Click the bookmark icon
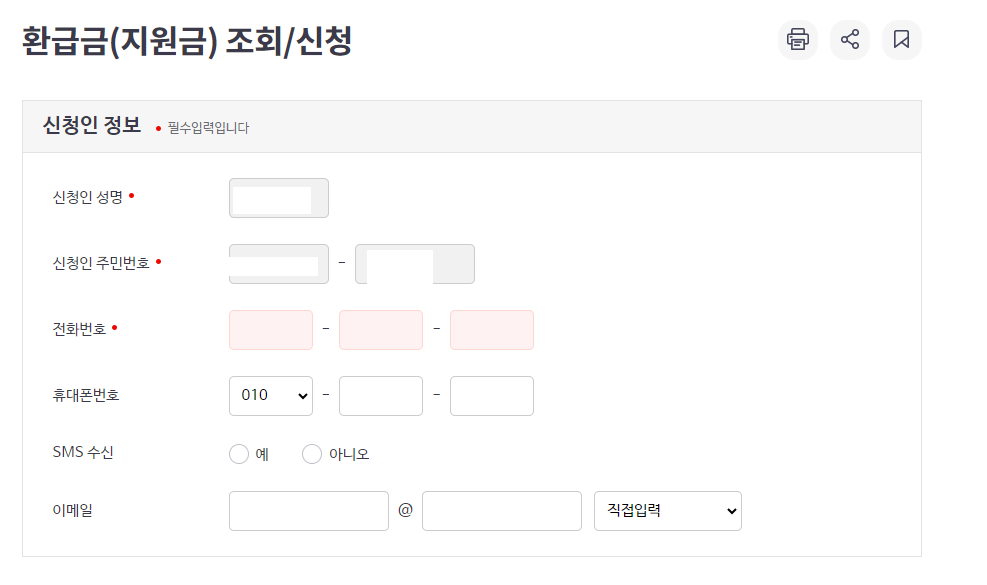987x585 pixels. pos(901,39)
